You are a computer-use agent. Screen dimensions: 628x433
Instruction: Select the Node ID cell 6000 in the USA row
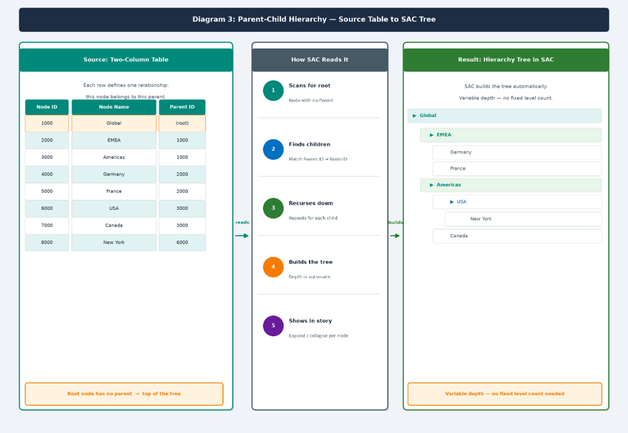[x=47, y=209]
